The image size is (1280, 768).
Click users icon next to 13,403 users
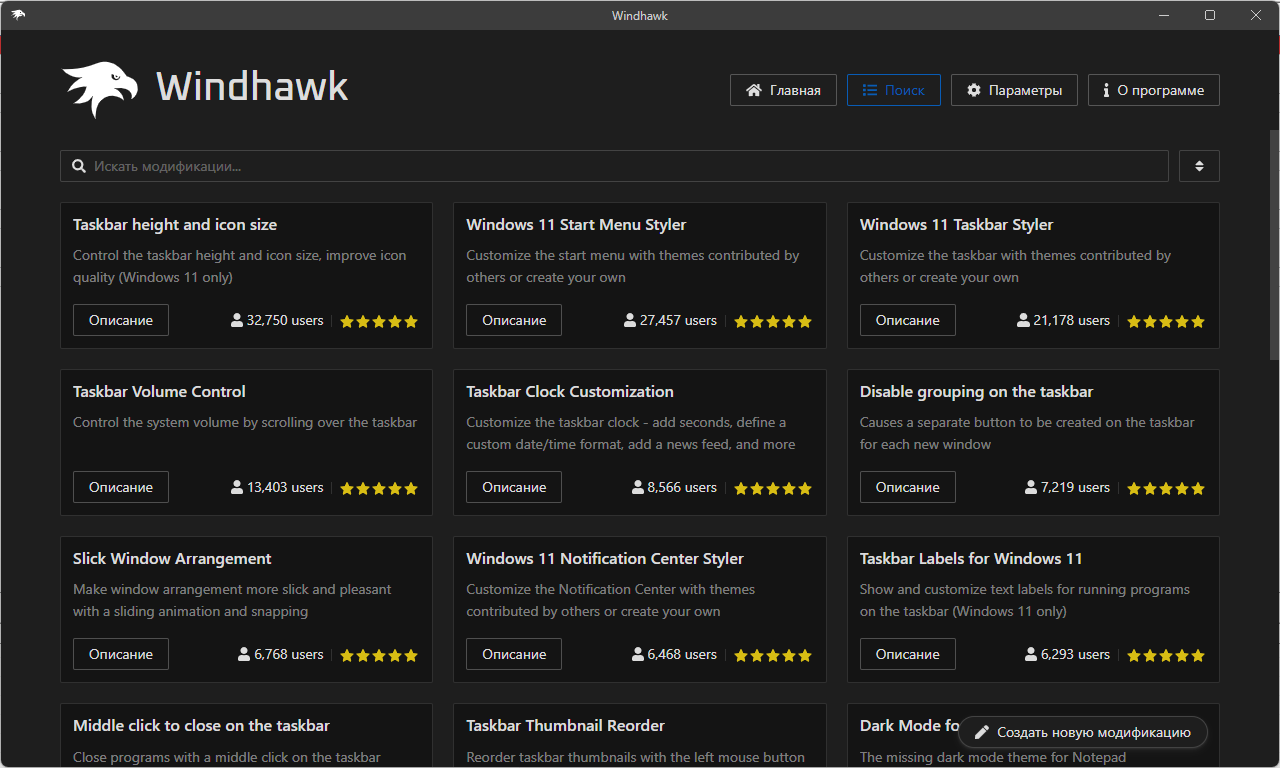(237, 488)
